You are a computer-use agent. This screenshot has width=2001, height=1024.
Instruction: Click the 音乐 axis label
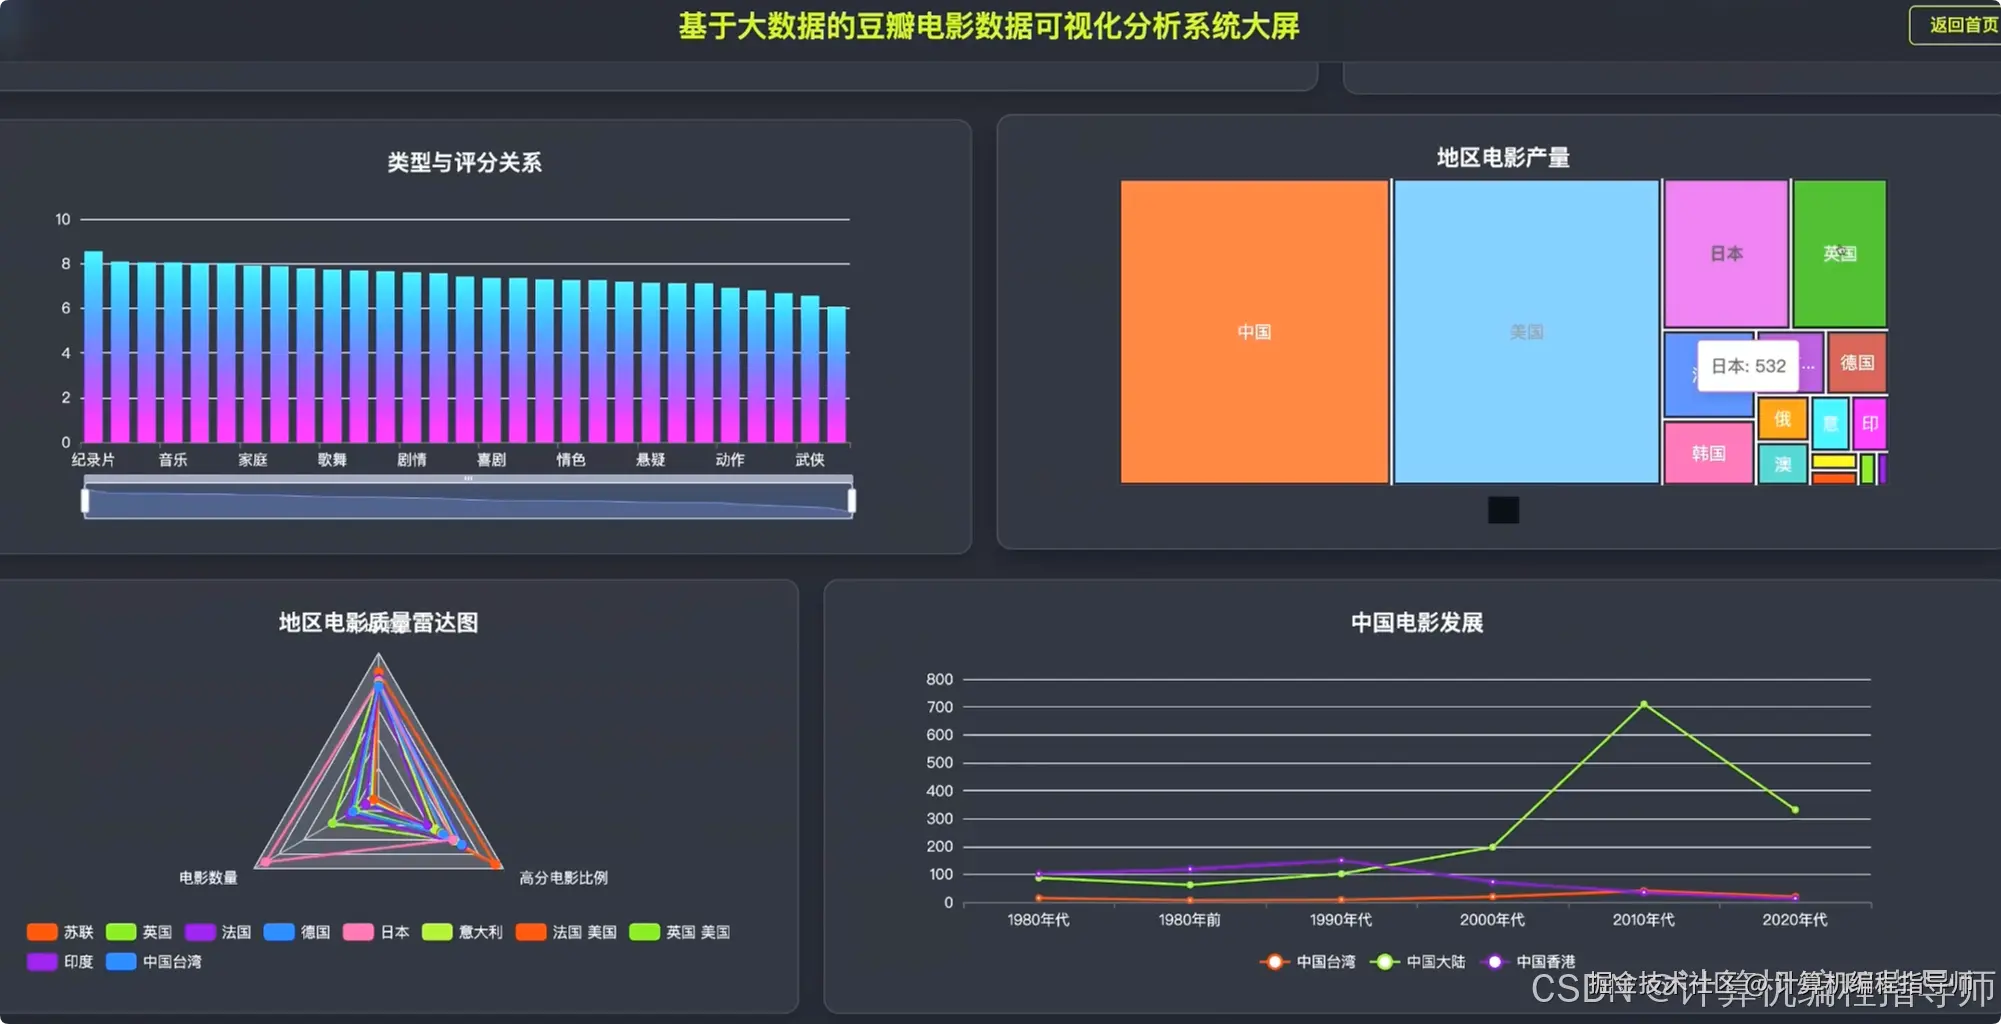[x=173, y=460]
